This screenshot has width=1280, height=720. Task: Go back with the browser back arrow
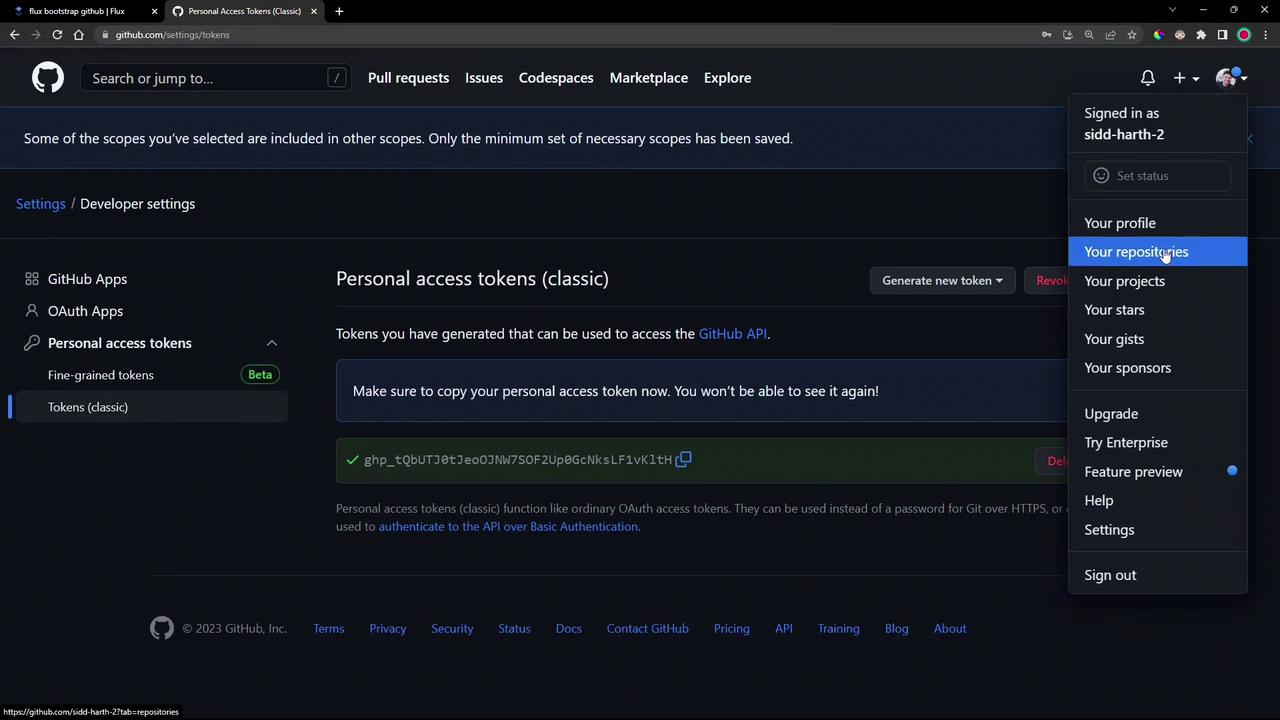click(14, 35)
